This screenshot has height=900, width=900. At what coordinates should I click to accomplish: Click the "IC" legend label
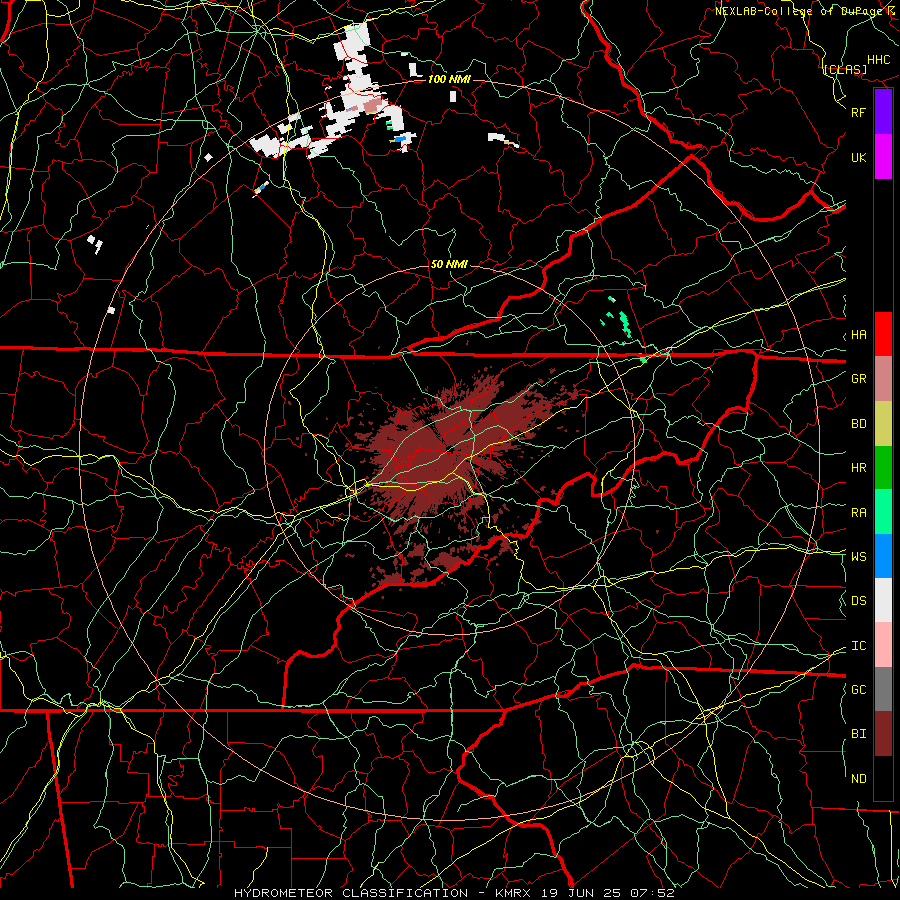point(858,645)
